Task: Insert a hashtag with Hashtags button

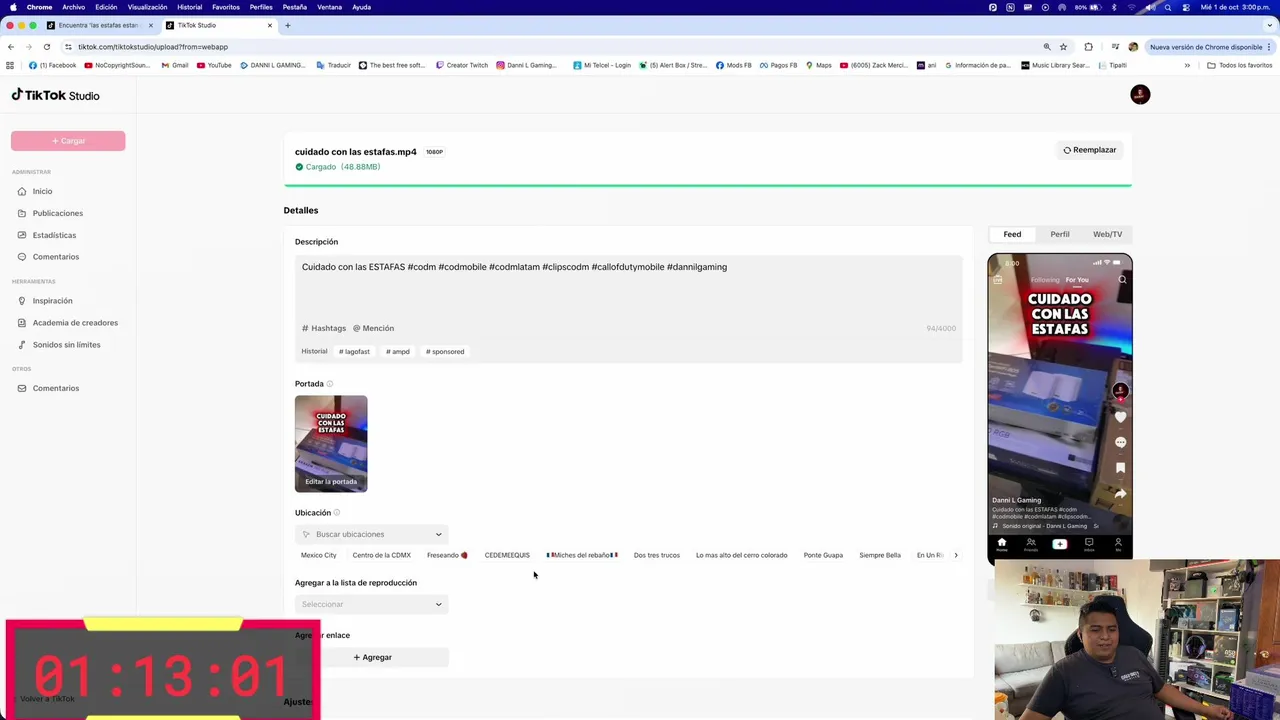Action: pyautogui.click(x=324, y=328)
